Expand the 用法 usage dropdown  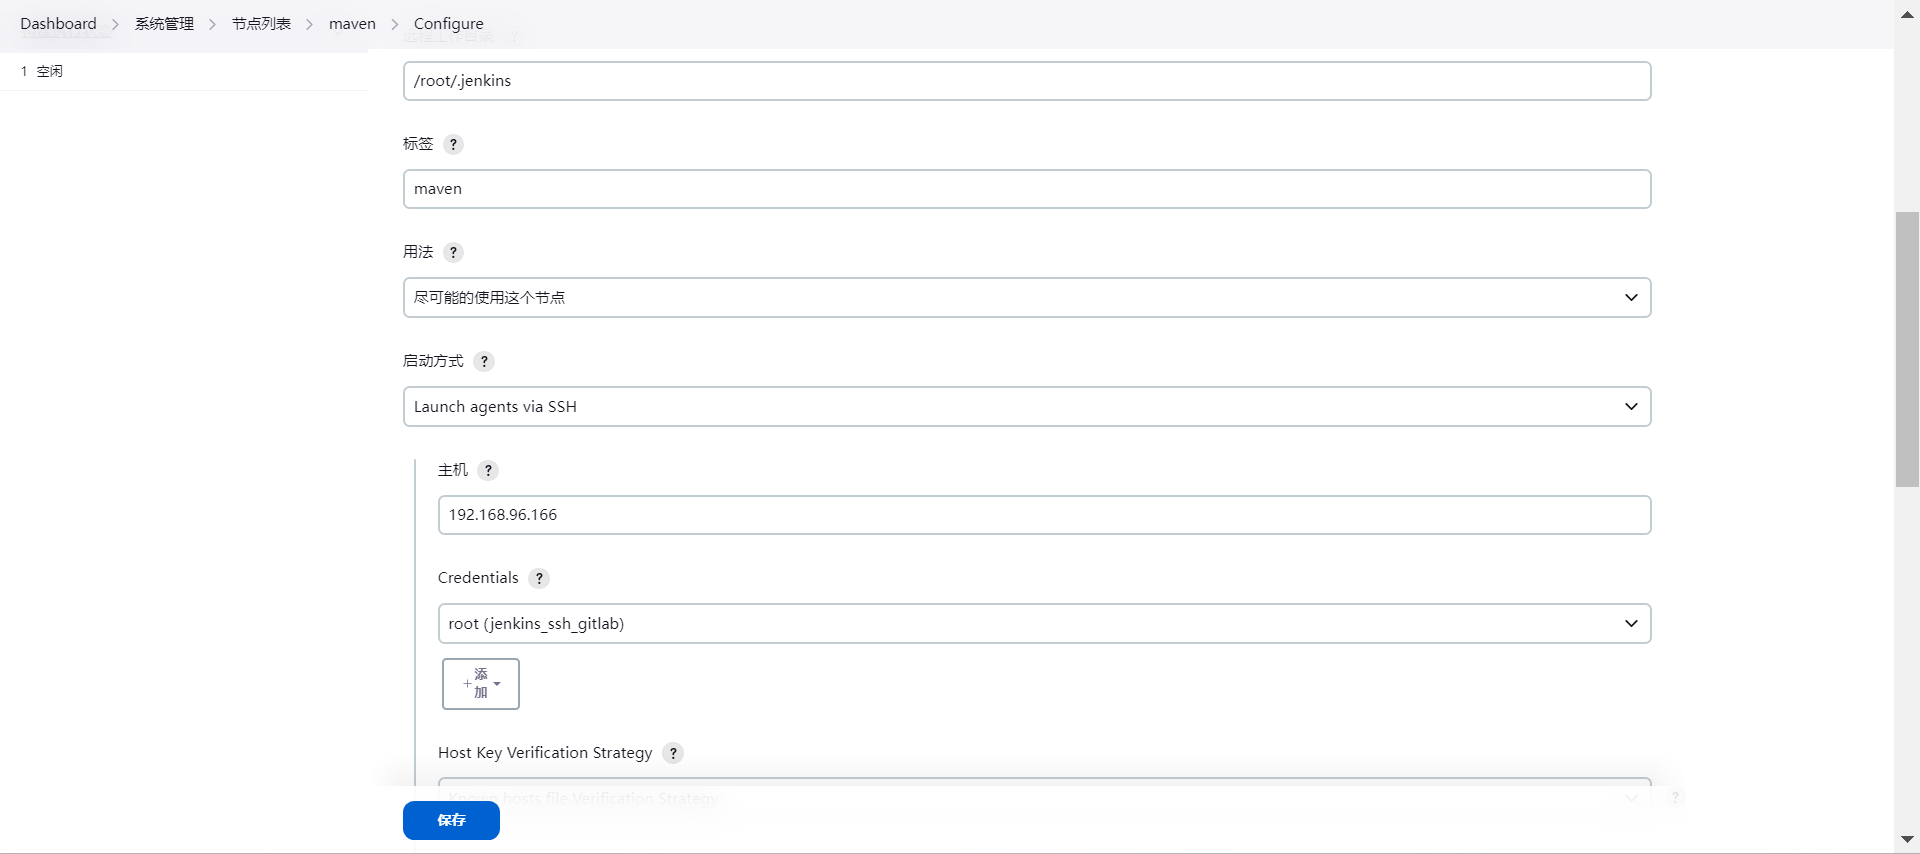coord(1027,298)
